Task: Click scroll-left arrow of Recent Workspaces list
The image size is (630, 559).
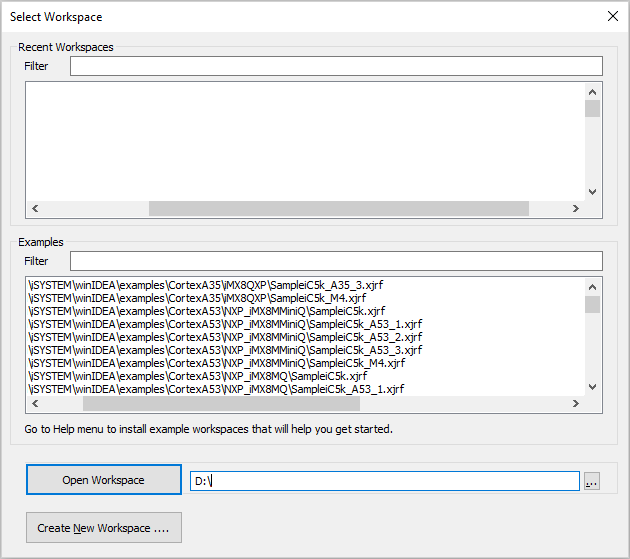Action: click(x=34, y=209)
